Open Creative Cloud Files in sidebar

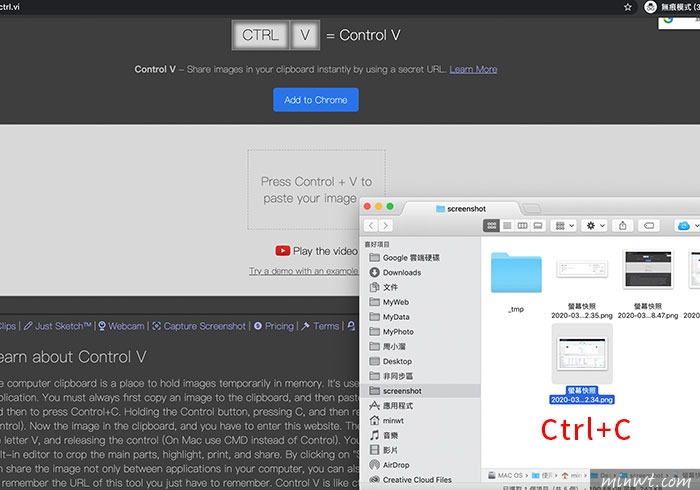tap(410, 479)
